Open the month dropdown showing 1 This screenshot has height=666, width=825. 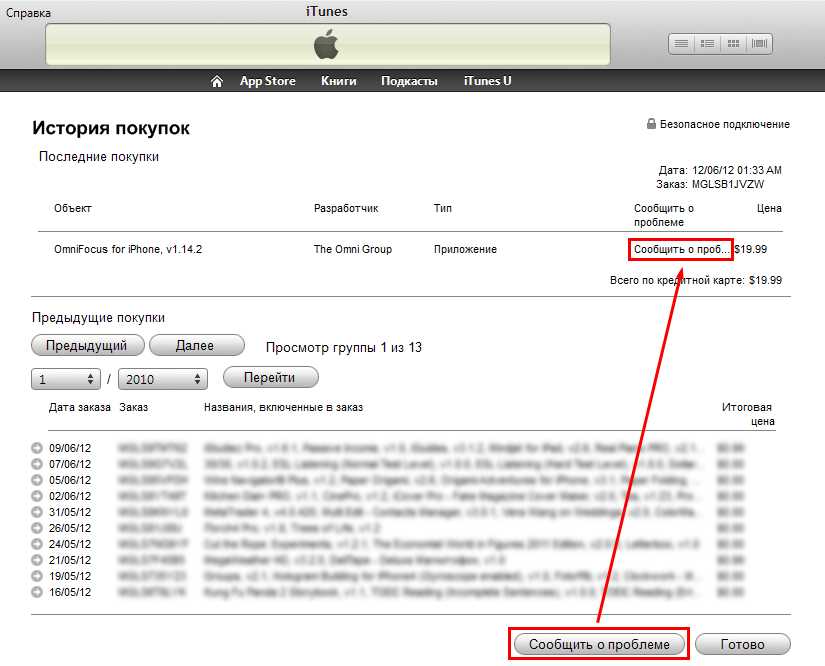66,379
